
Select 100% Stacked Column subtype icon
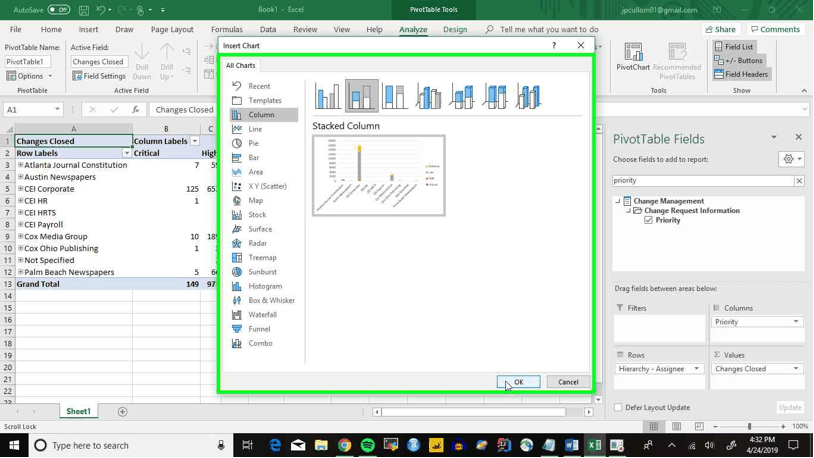tap(395, 96)
